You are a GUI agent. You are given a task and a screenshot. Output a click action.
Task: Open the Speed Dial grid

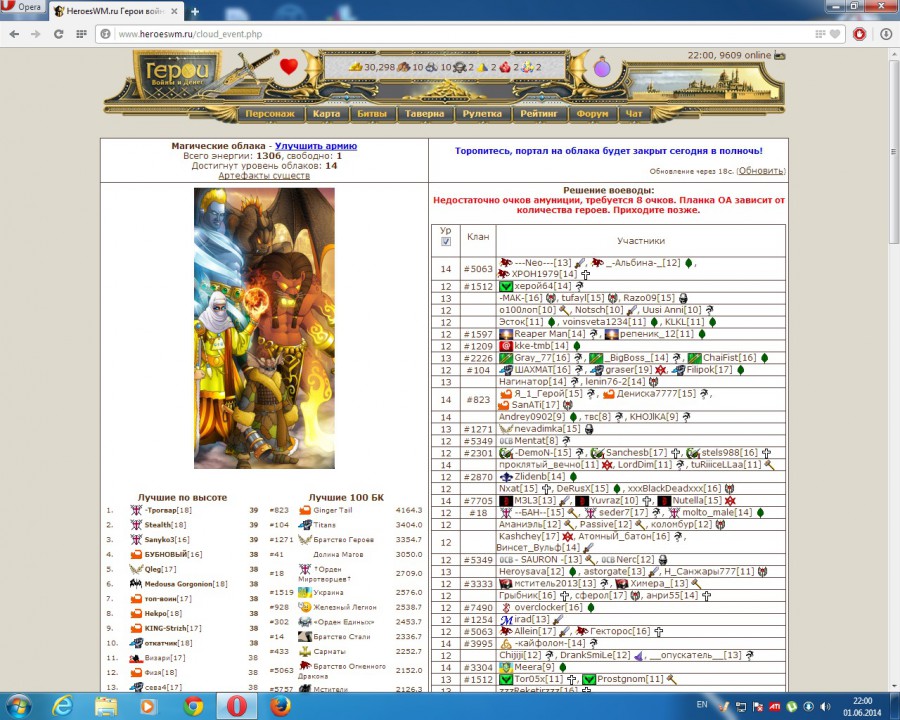[81, 34]
